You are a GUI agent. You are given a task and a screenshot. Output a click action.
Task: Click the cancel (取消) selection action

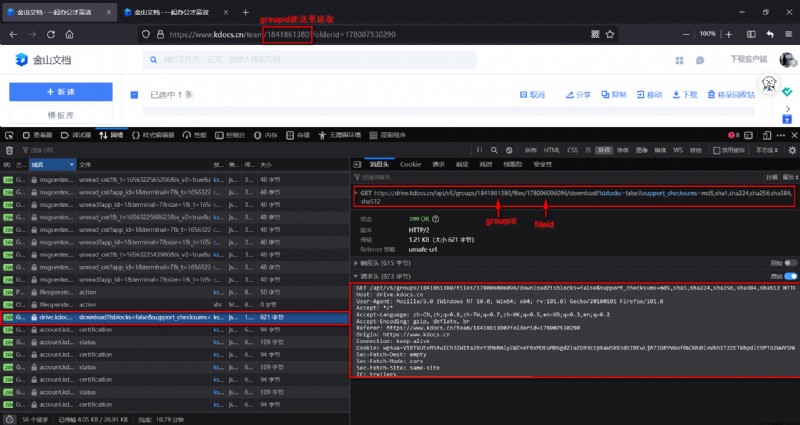coord(532,95)
